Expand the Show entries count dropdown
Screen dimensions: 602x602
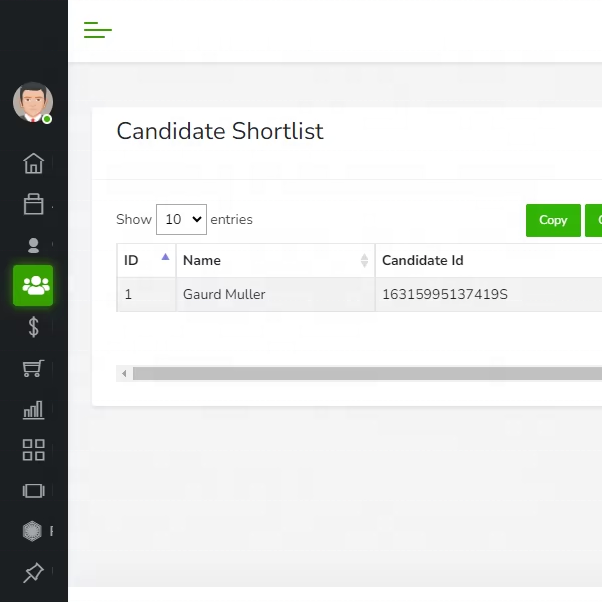coord(181,219)
